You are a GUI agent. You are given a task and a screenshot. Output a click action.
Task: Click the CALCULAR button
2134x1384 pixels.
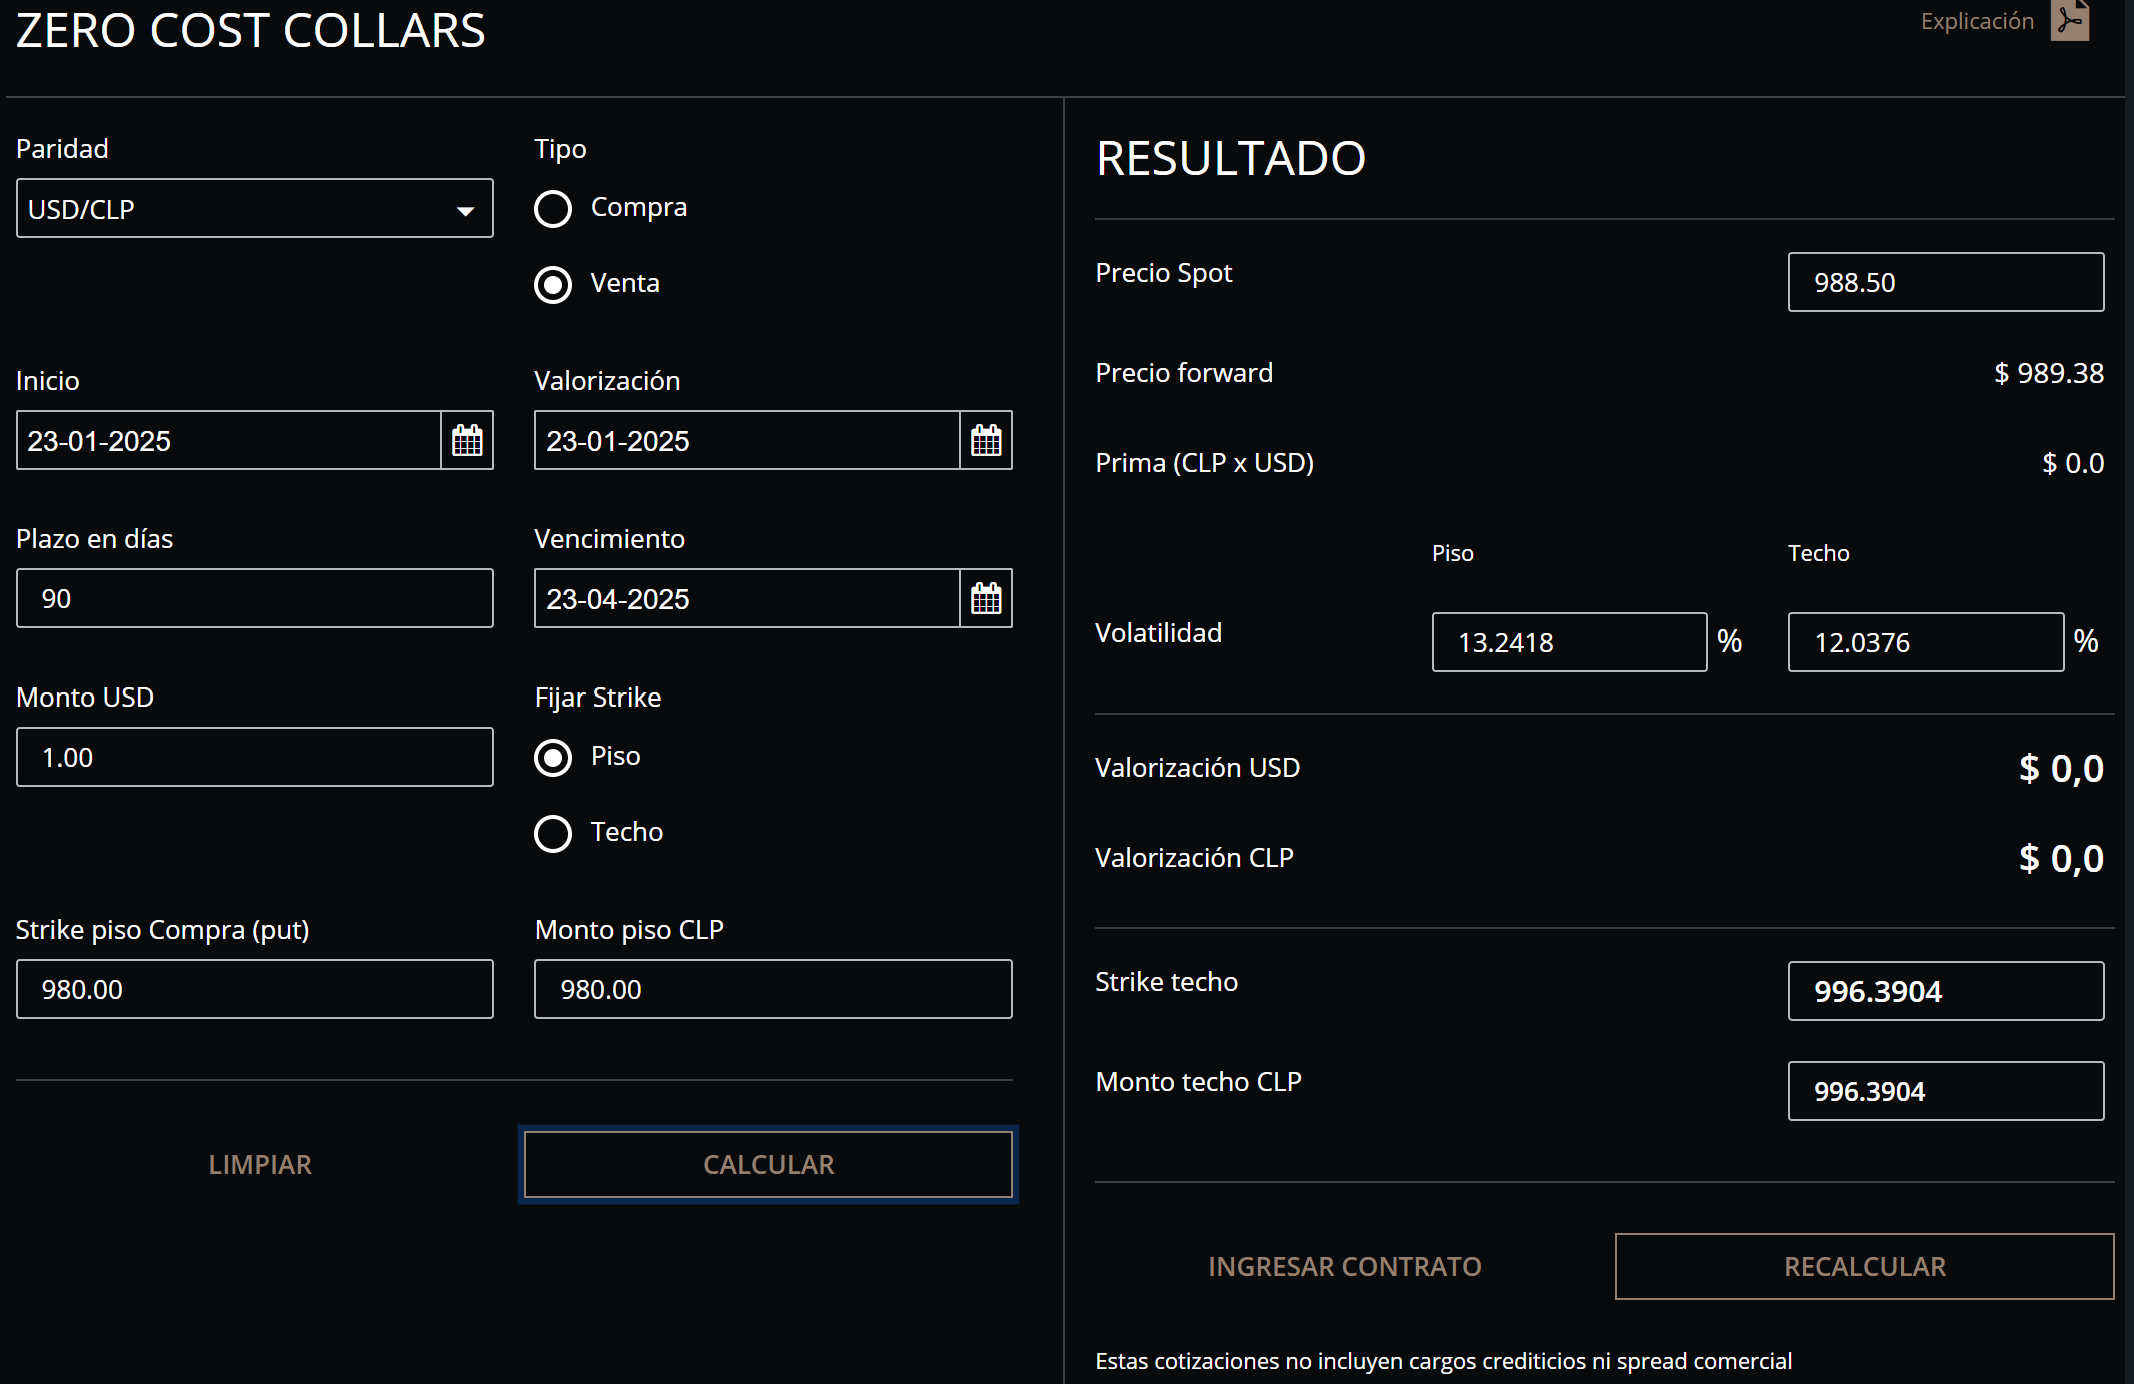(x=768, y=1164)
